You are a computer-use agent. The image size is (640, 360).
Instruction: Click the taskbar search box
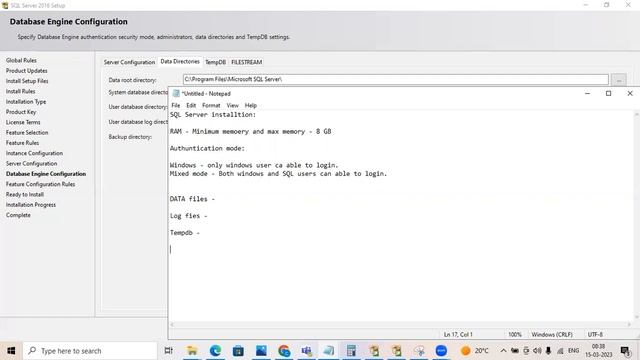coord(90,351)
